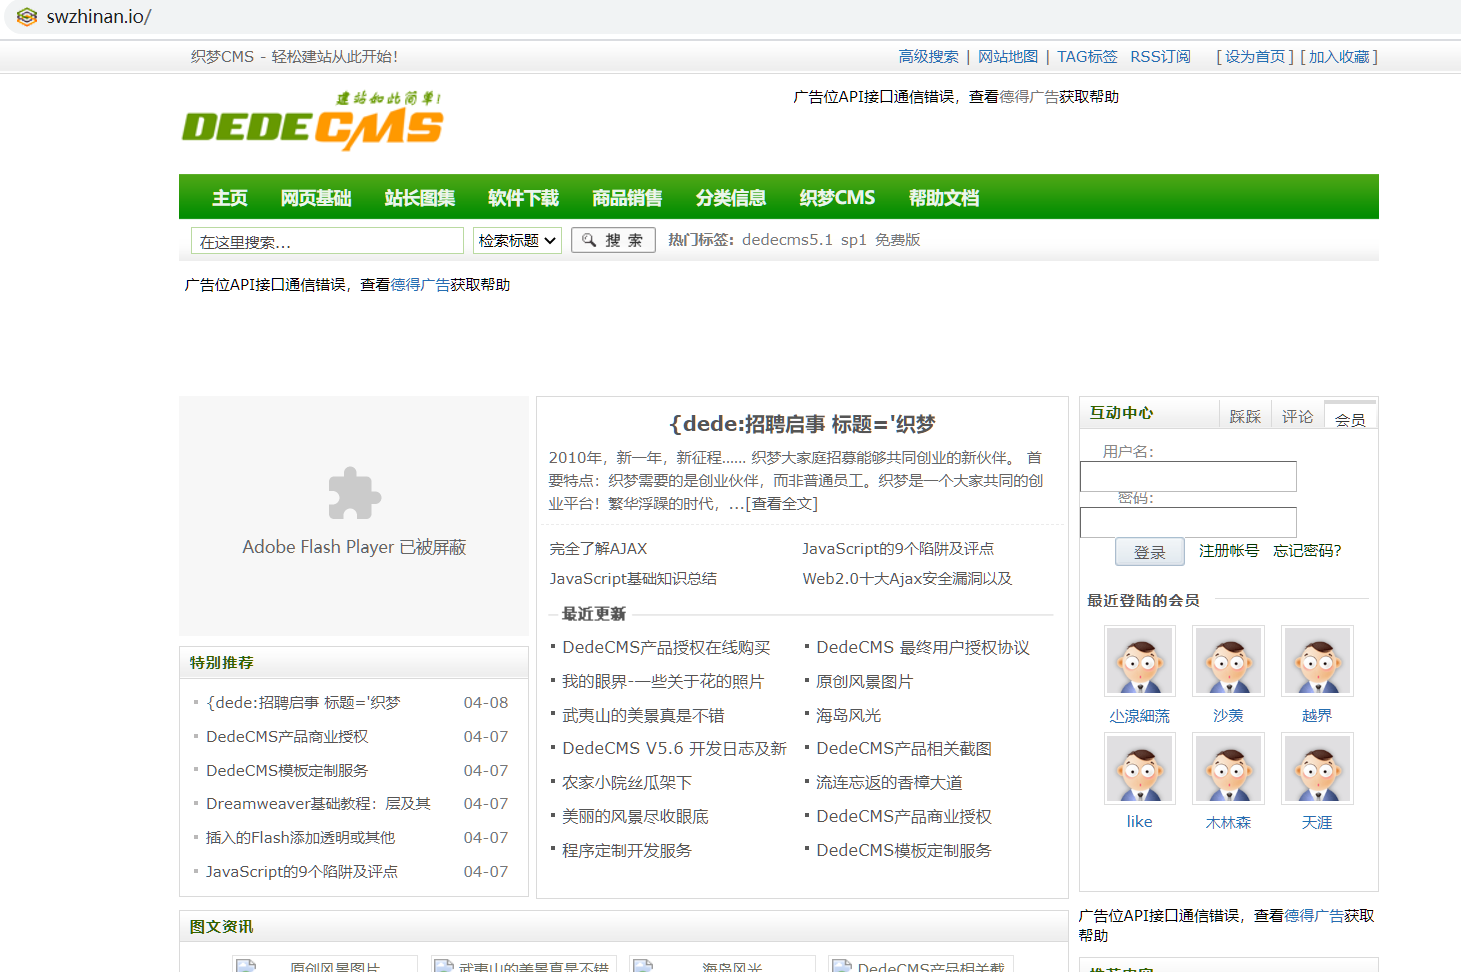
Task: Focus the 在这里搜索 search box
Action: click(x=327, y=241)
